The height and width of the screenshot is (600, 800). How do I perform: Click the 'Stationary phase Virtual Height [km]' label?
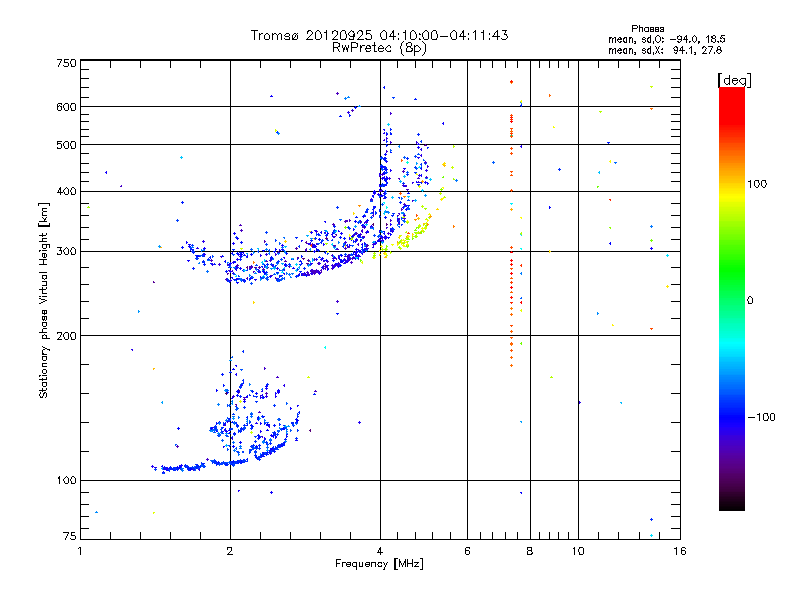pos(44,300)
